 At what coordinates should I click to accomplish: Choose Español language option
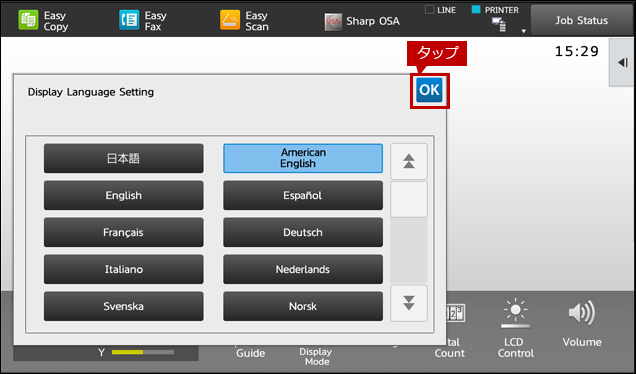pyautogui.click(x=303, y=195)
